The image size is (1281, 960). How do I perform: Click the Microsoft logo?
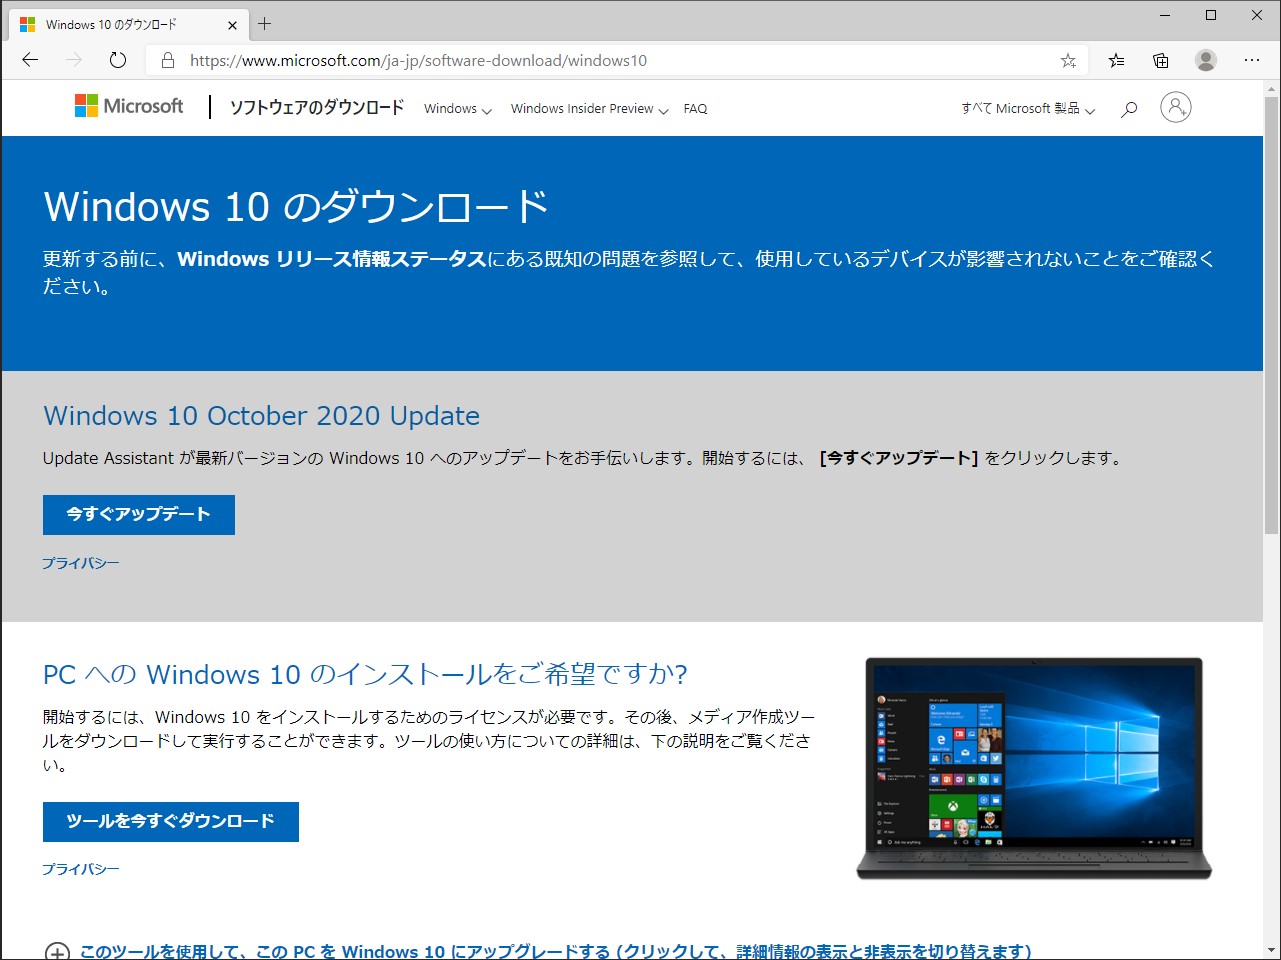pyautogui.click(x=128, y=106)
